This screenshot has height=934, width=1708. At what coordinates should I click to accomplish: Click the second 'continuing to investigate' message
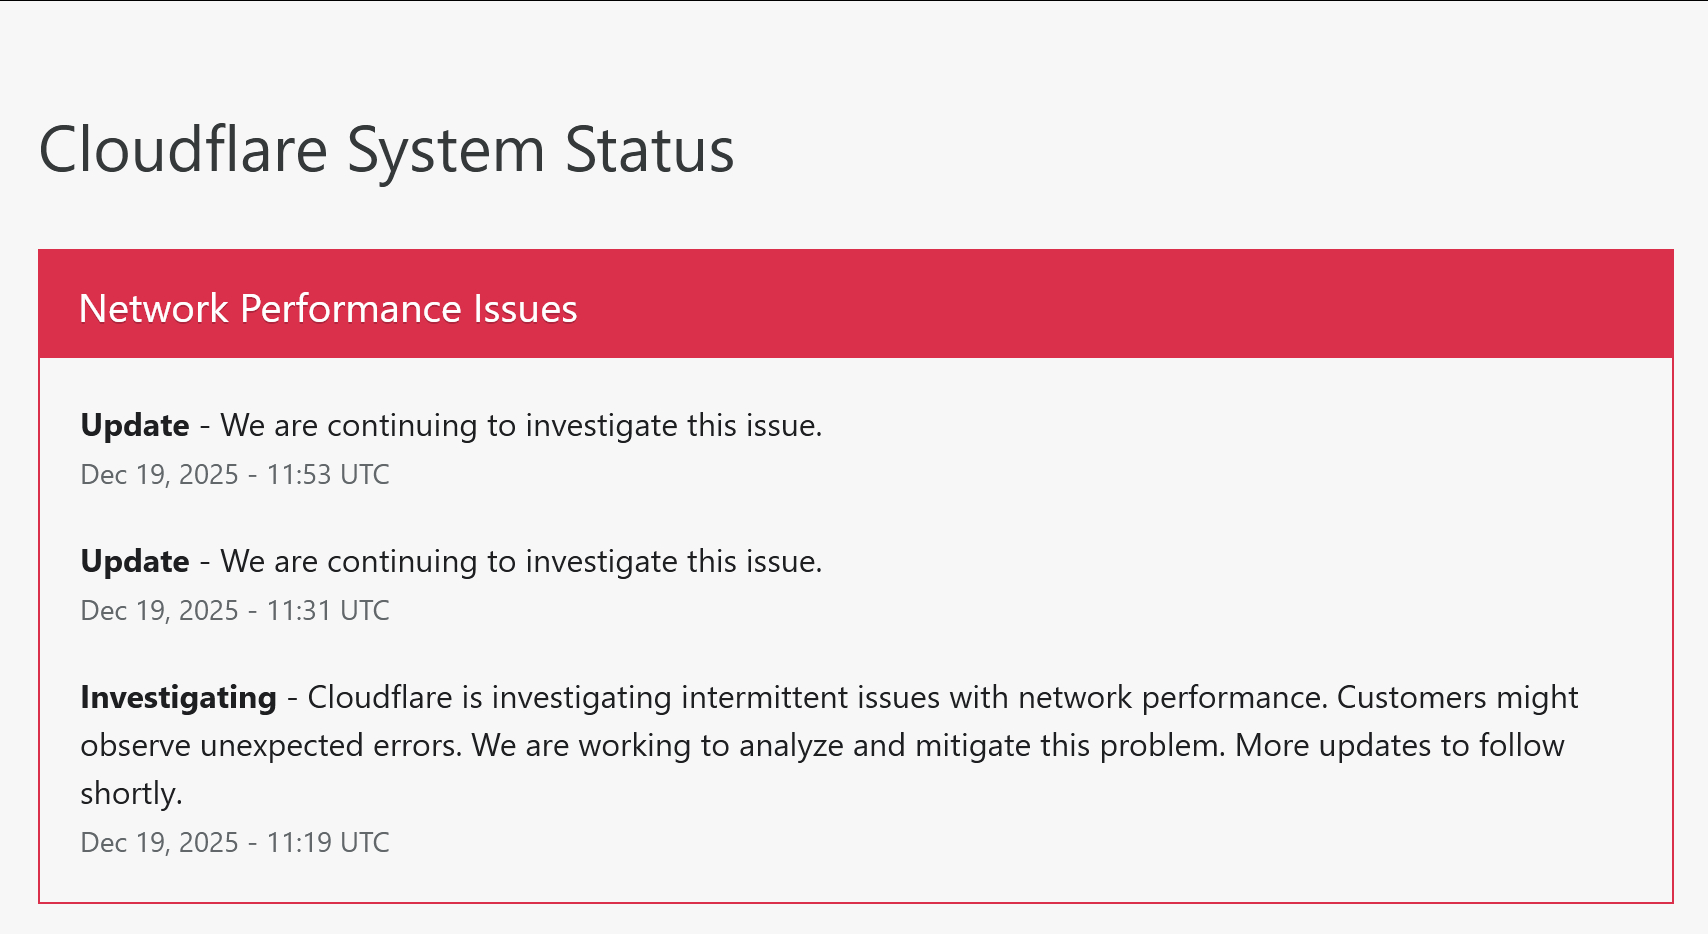click(x=521, y=561)
